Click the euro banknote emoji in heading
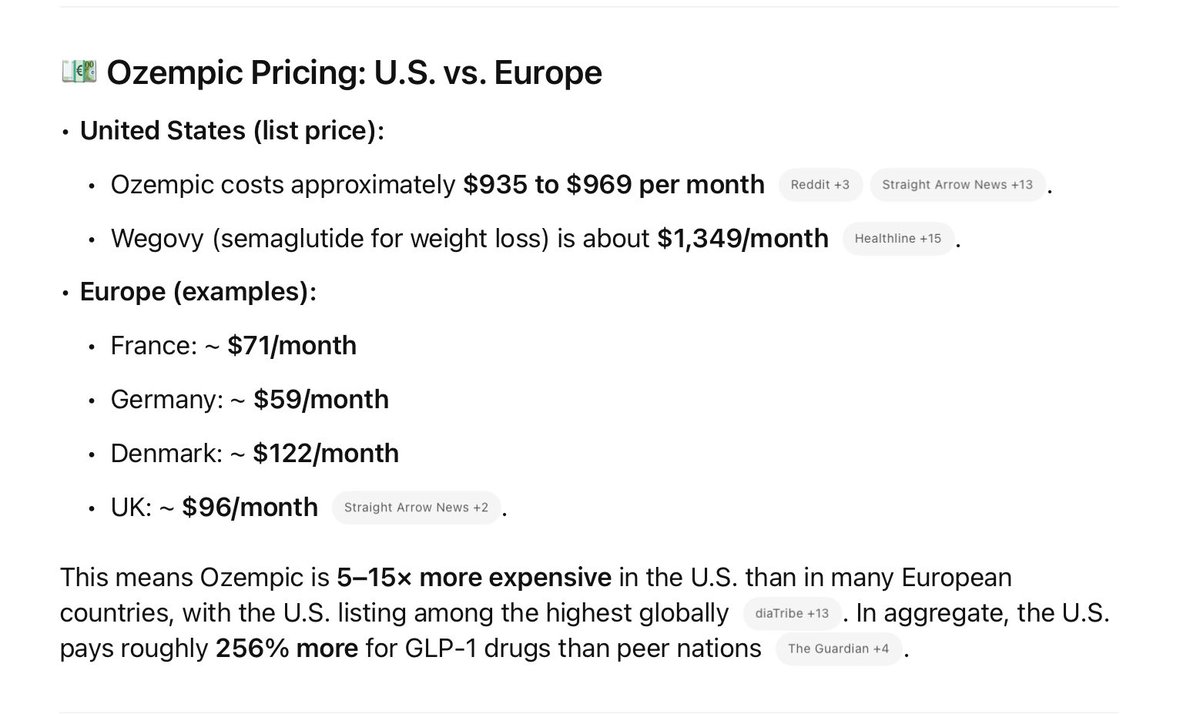This screenshot has width=1200, height=714. click(x=78, y=72)
